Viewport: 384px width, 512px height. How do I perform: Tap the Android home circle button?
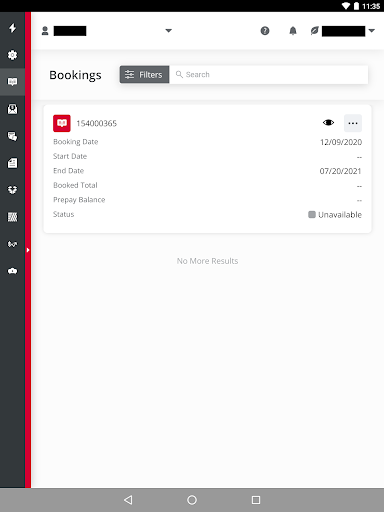192,500
